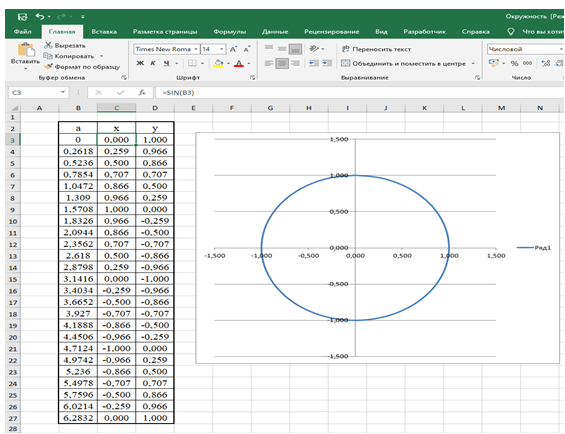The image size is (565, 434).
Task: Switch to the Вставка tab
Action: pos(104,32)
